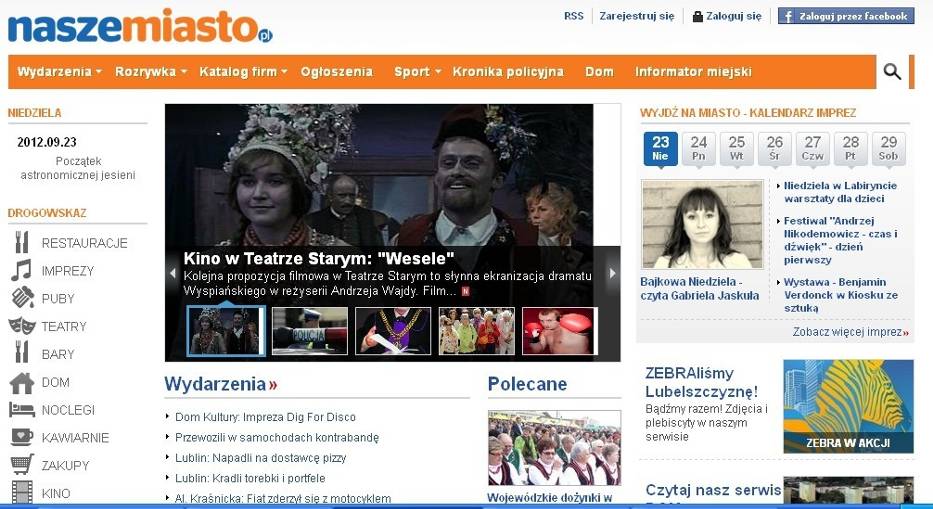This screenshot has width=933, height=509.
Task: Go to next slide with right arrow
Action: pos(612,273)
